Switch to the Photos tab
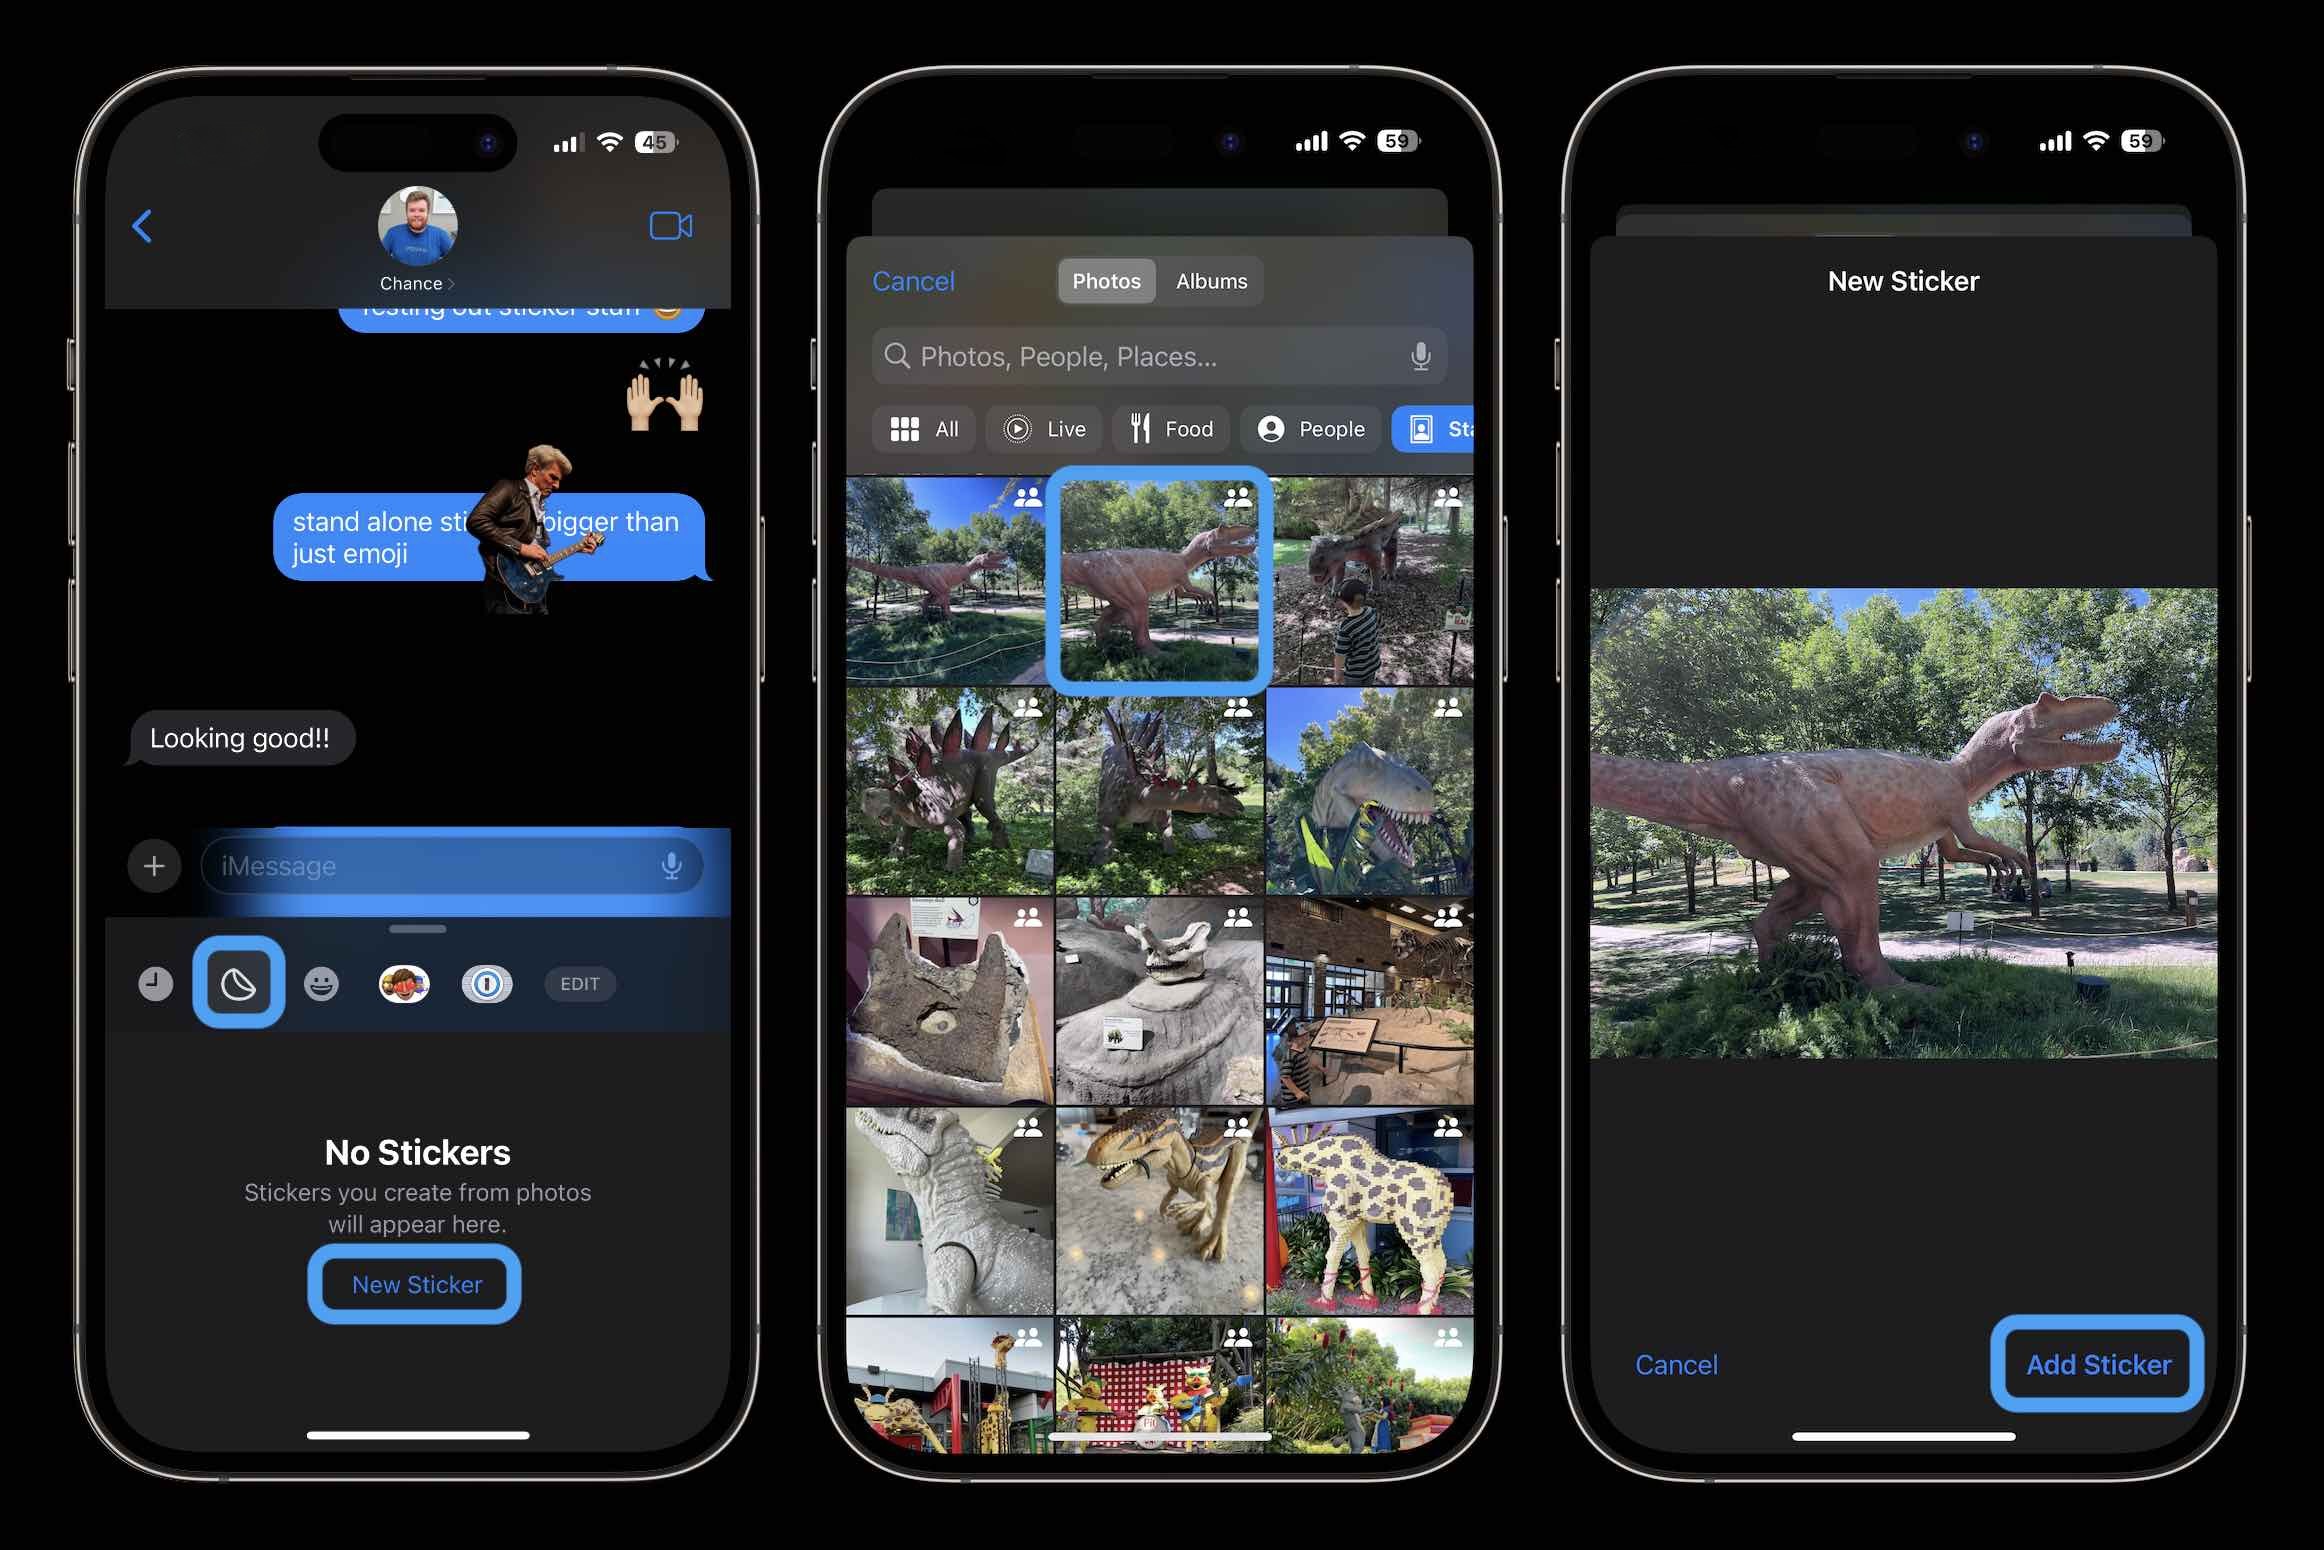This screenshot has height=1550, width=2324. pyautogui.click(x=1103, y=280)
